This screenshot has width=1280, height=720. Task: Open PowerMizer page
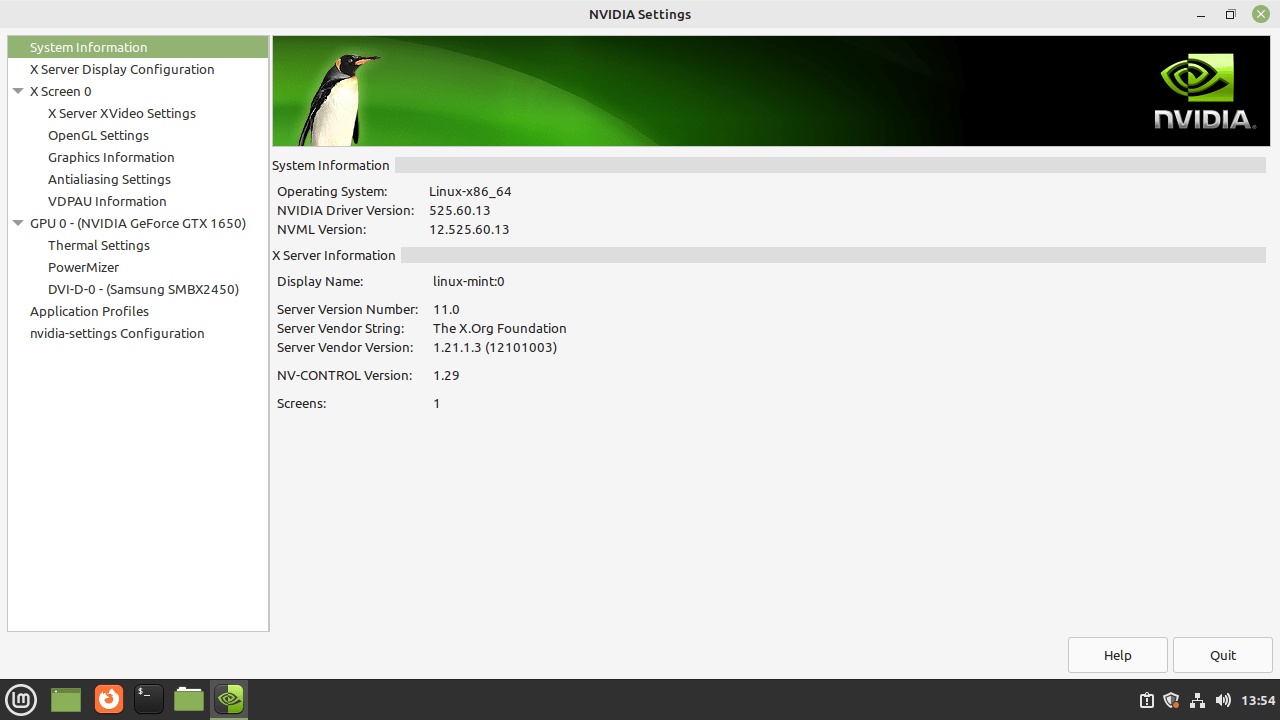click(83, 267)
